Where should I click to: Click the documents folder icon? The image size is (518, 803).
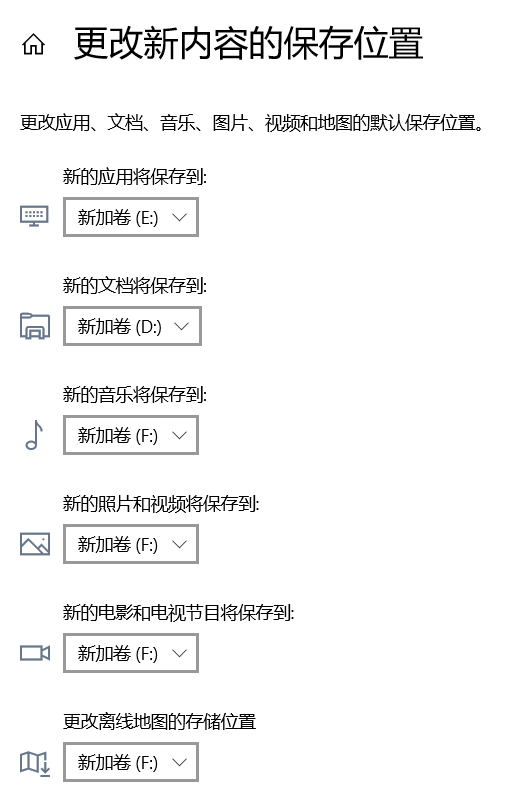(x=35, y=326)
